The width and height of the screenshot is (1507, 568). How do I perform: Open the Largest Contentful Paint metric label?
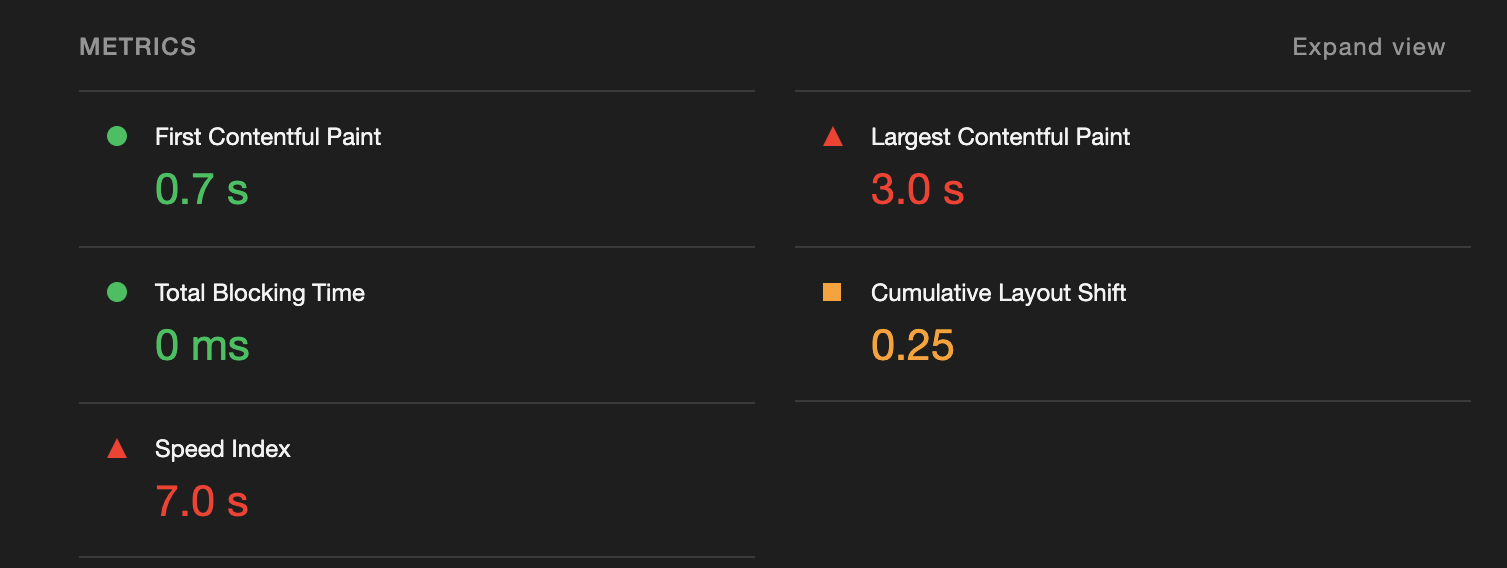click(x=1000, y=137)
